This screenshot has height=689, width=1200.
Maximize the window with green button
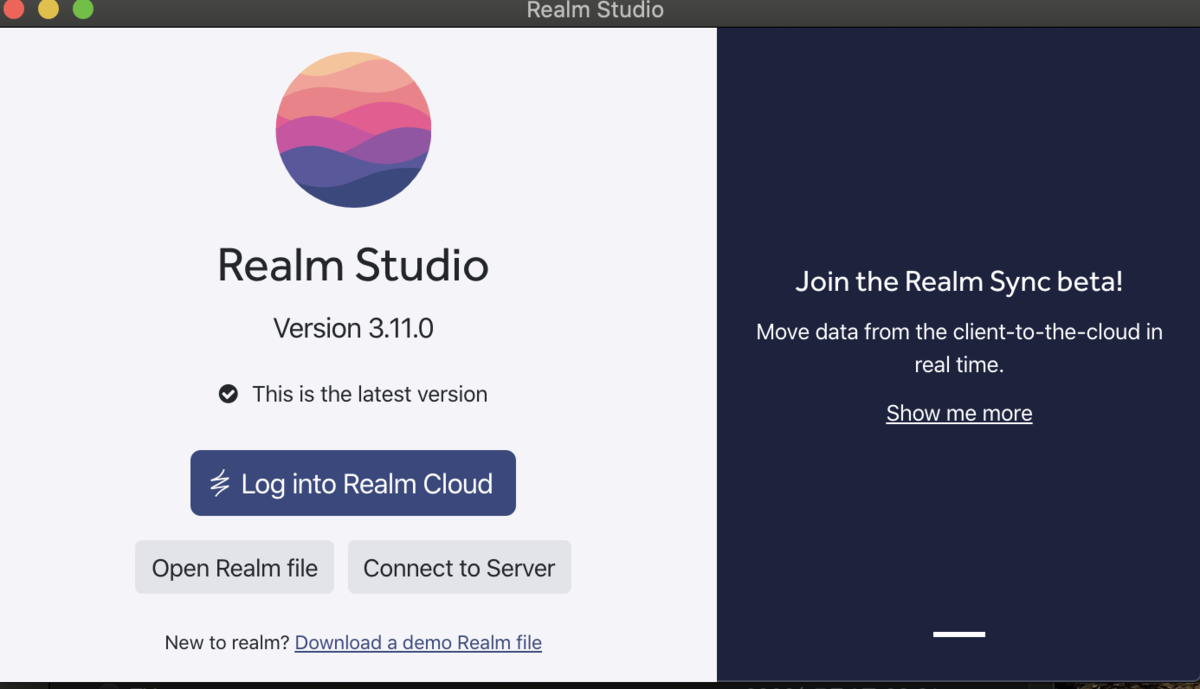pos(83,9)
